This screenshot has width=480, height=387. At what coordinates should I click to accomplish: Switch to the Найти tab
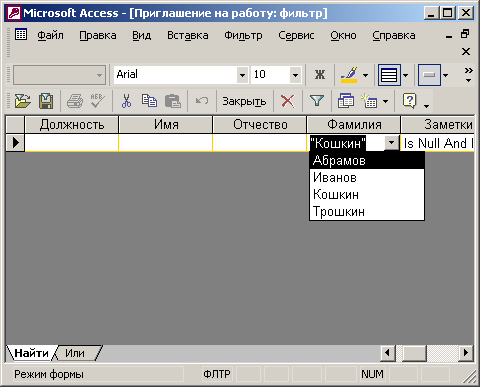31,353
